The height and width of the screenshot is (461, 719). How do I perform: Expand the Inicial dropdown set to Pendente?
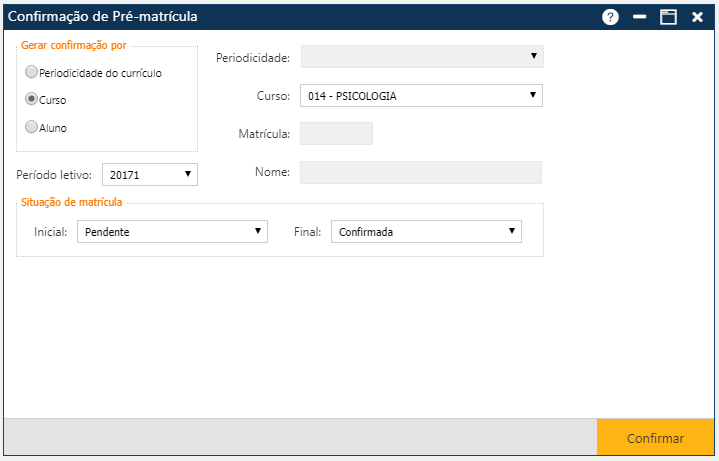click(x=172, y=232)
